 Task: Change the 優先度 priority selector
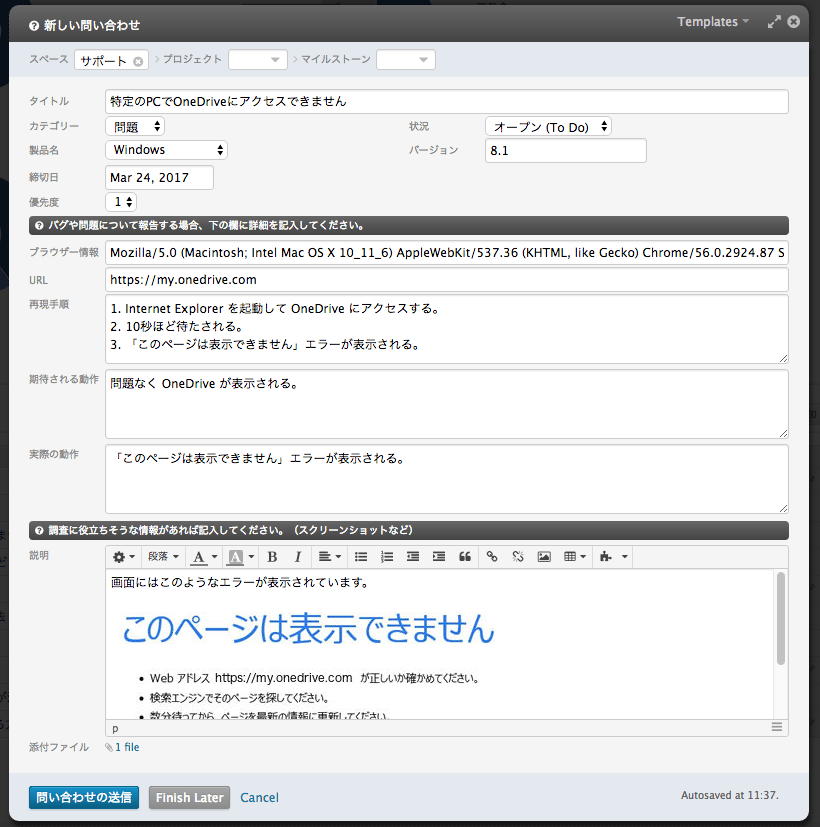pos(121,202)
